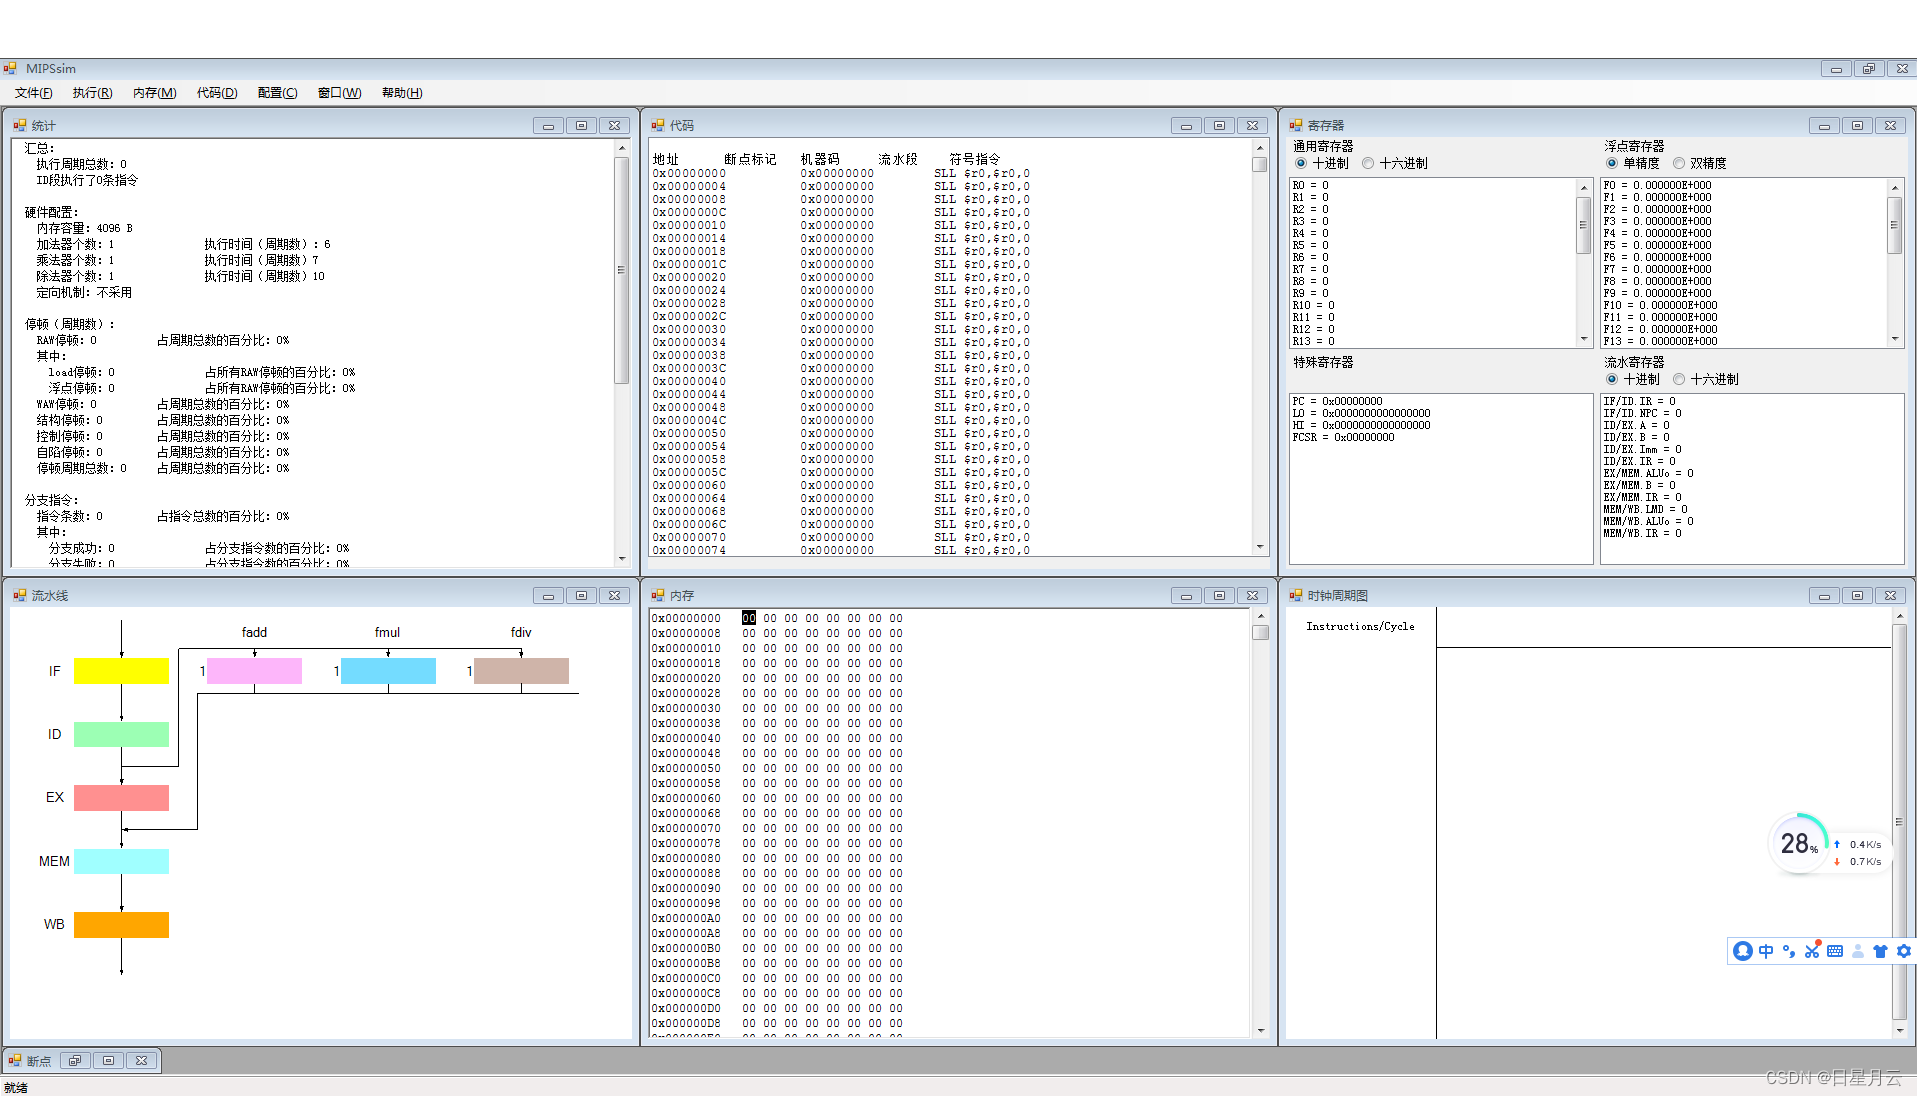1917x1096 pixels.
Task: Select 十进制 for pipeline registers
Action: point(1612,379)
